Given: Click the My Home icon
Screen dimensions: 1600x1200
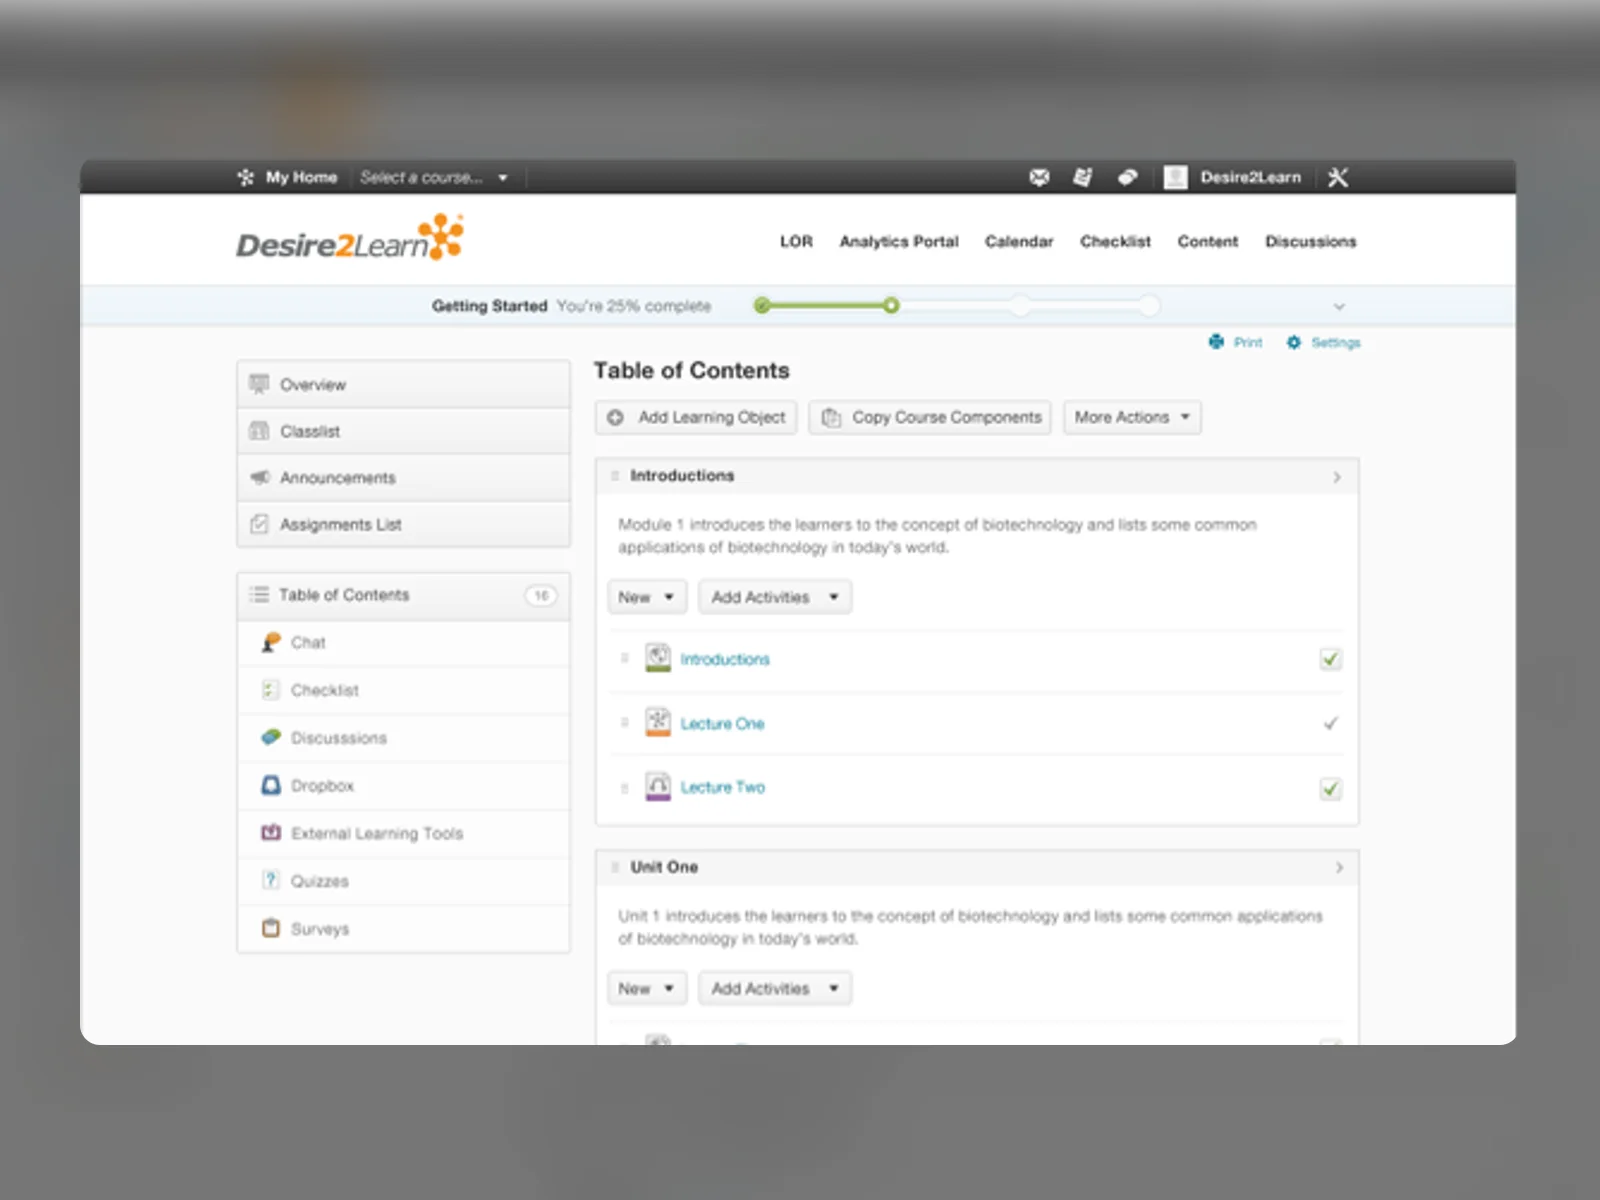Looking at the screenshot, I should point(246,177).
